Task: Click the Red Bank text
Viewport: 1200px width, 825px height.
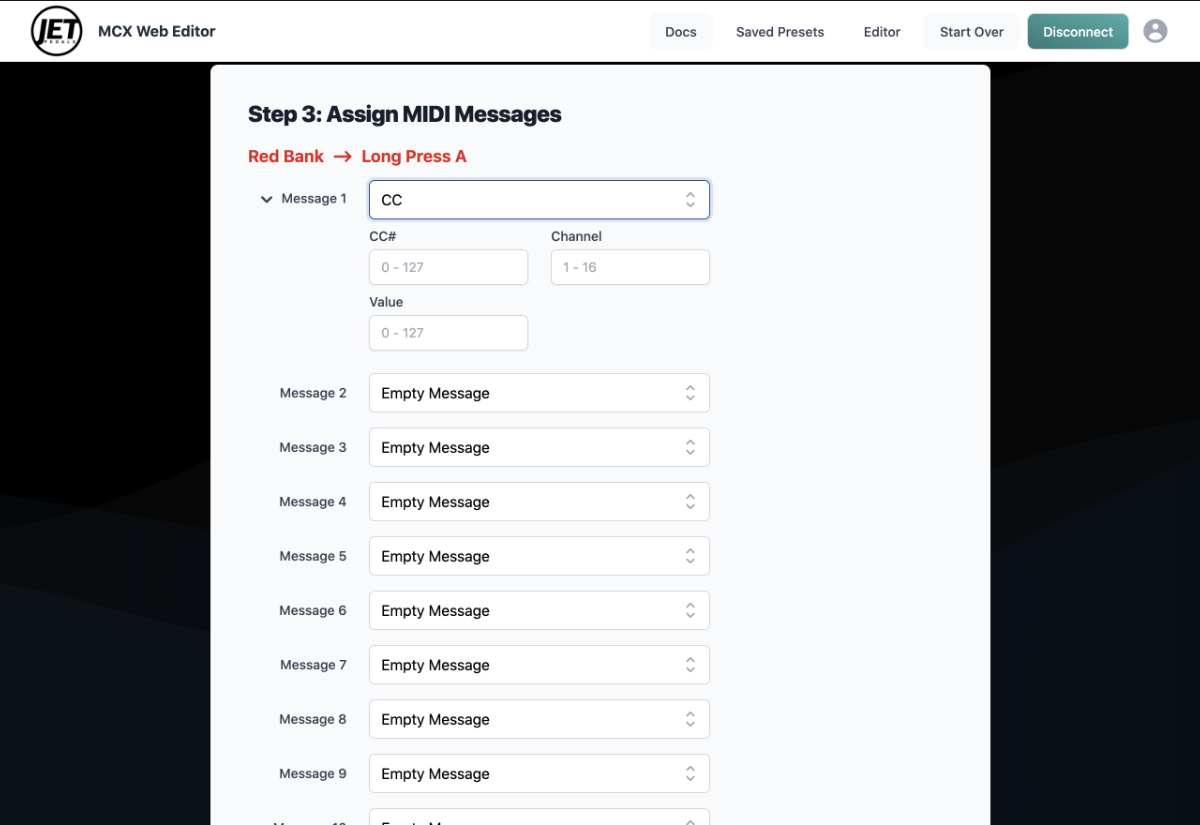Action: [x=286, y=156]
